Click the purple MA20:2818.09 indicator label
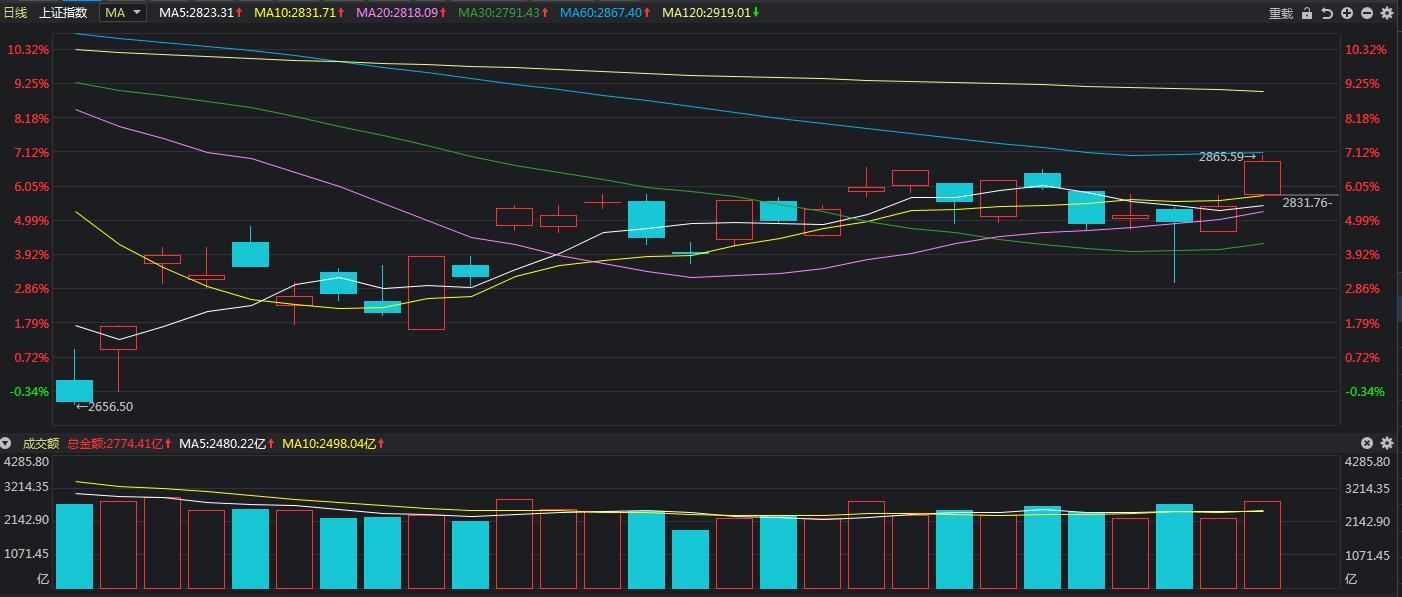1402x597 pixels. coord(401,13)
